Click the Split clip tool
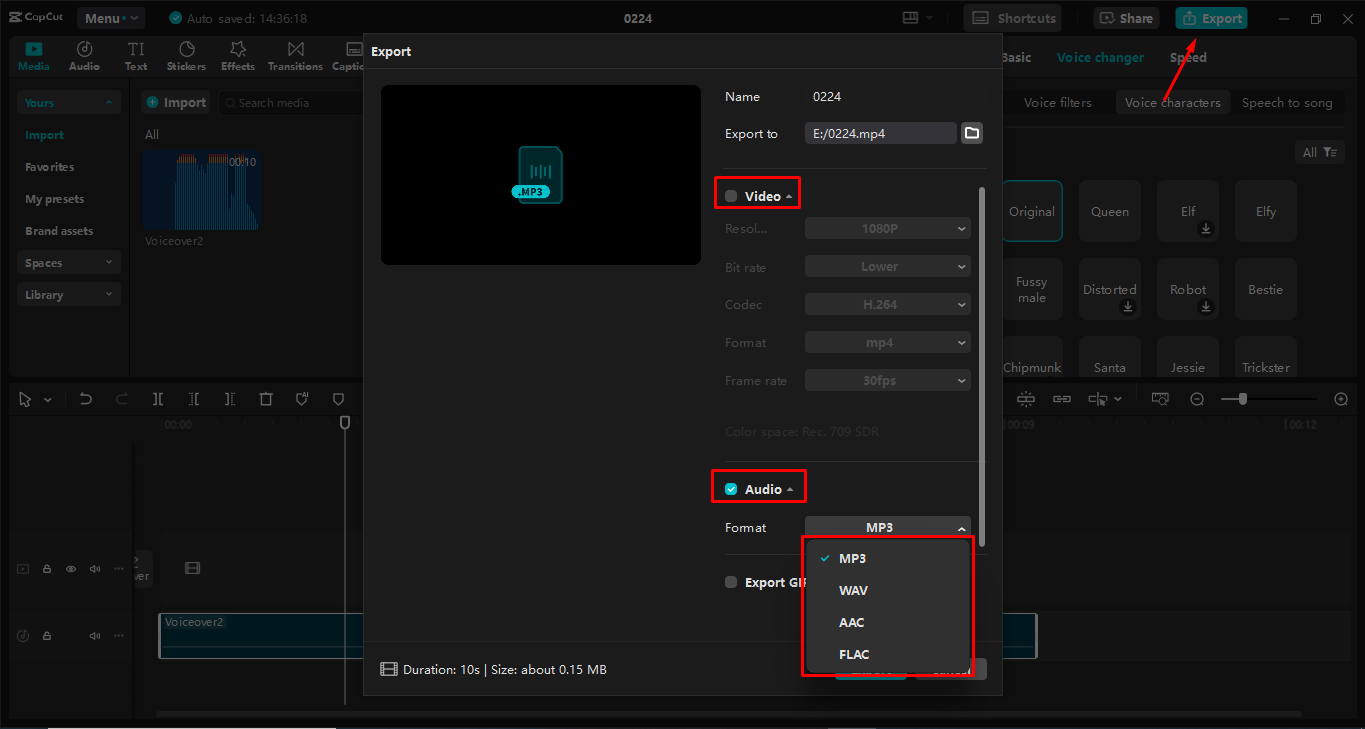 pos(158,399)
